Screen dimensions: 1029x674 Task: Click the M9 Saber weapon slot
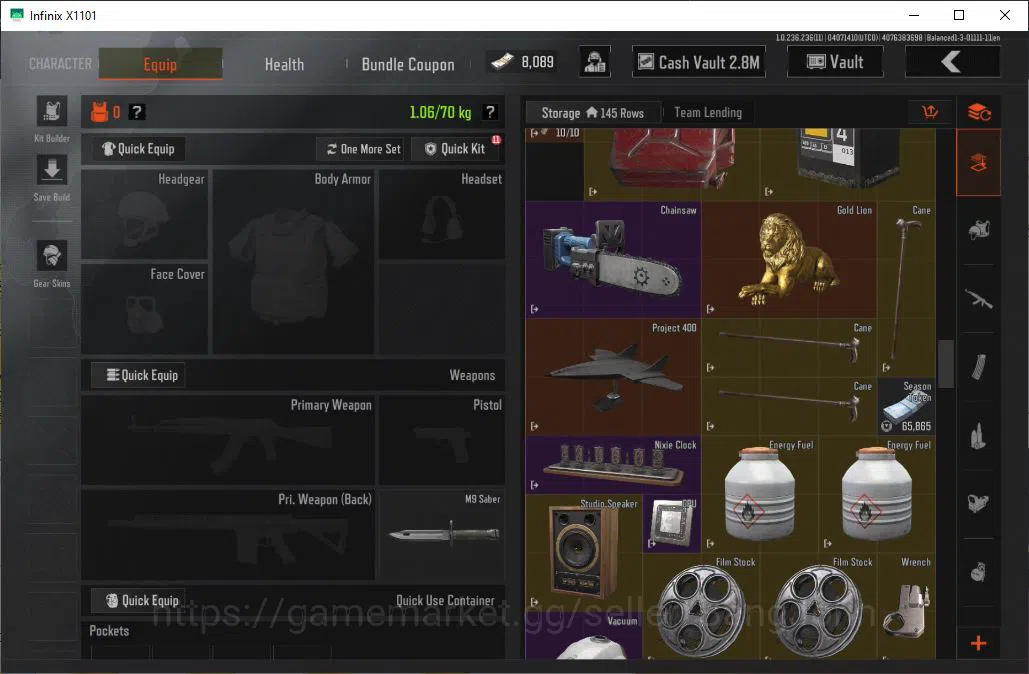pos(442,534)
